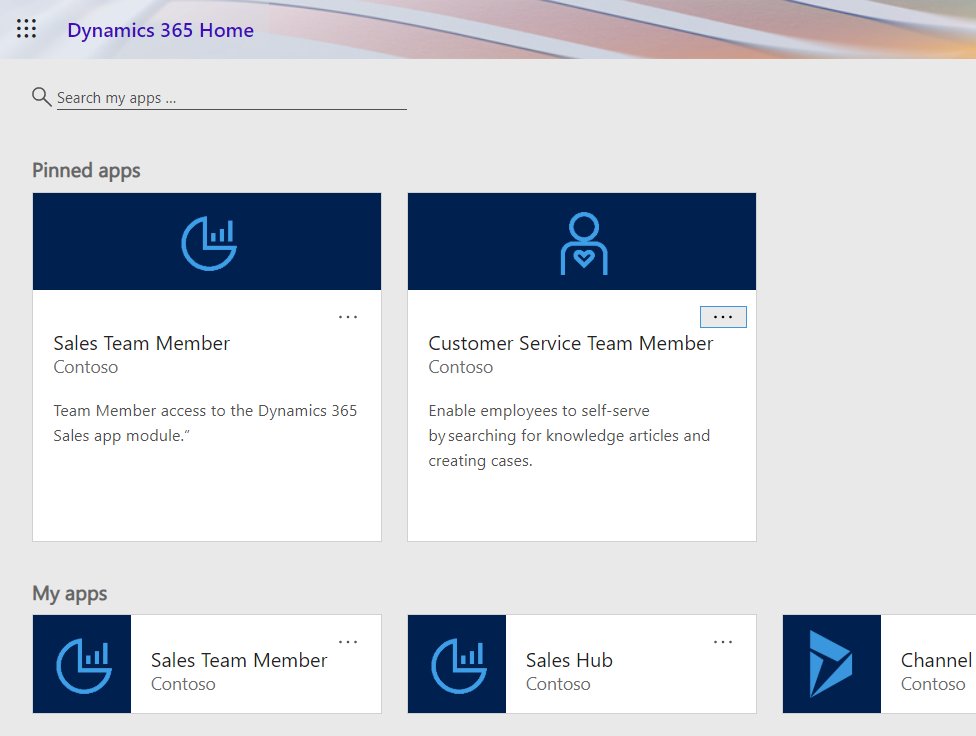976x736 pixels.
Task: Click the Sales Team Member icon under My apps
Action: point(81,663)
